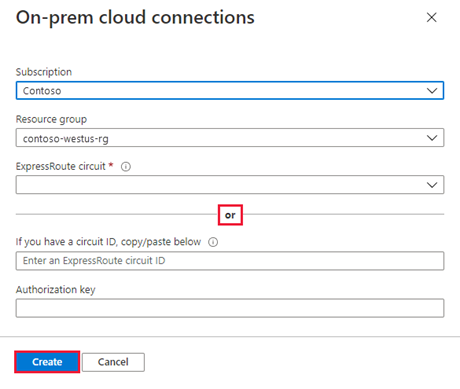Click the 'If you have a circuit ID' label
Viewport: 460px width, 389px height.
(108, 242)
